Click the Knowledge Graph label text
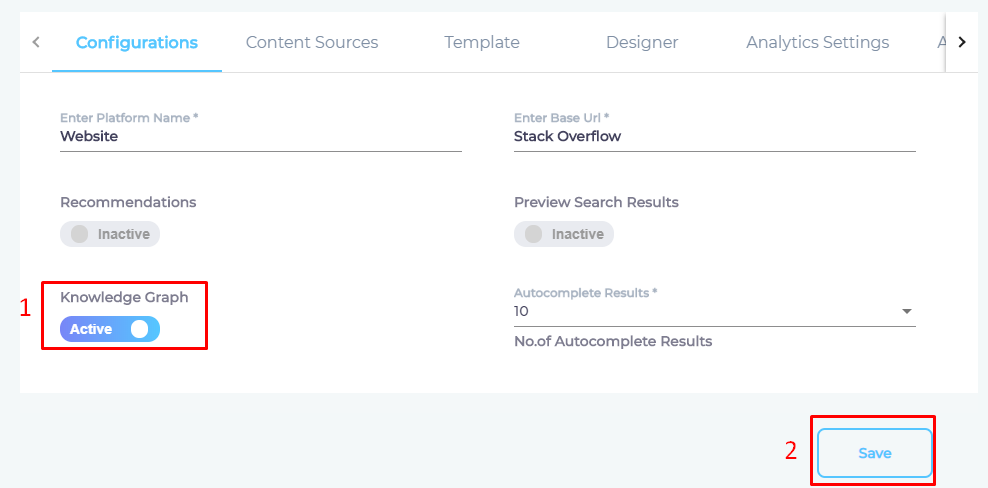The width and height of the screenshot is (988, 488). (x=124, y=297)
